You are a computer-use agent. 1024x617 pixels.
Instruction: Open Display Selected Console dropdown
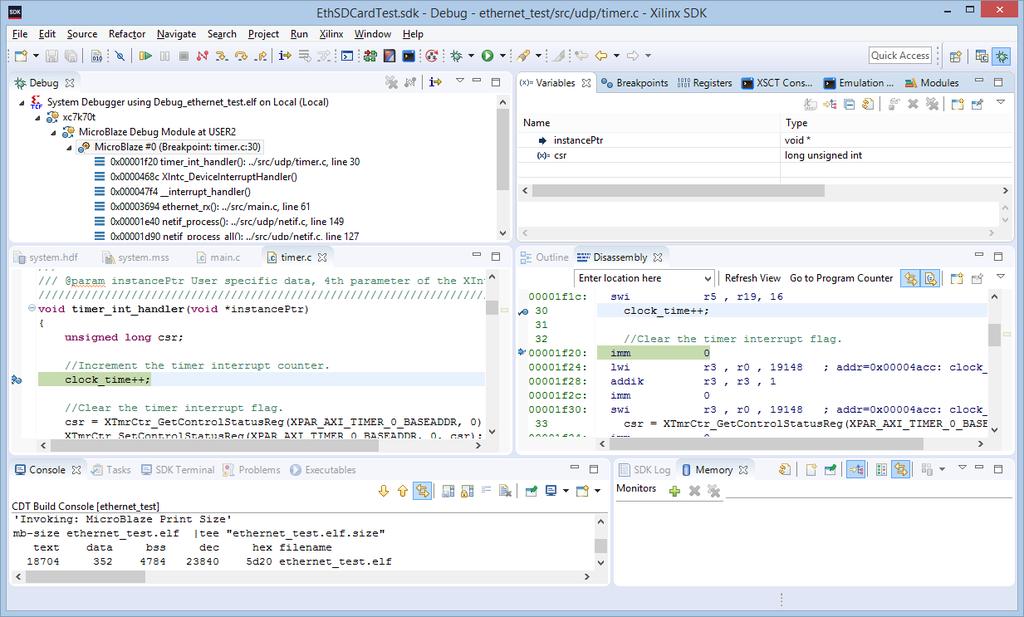(x=565, y=490)
